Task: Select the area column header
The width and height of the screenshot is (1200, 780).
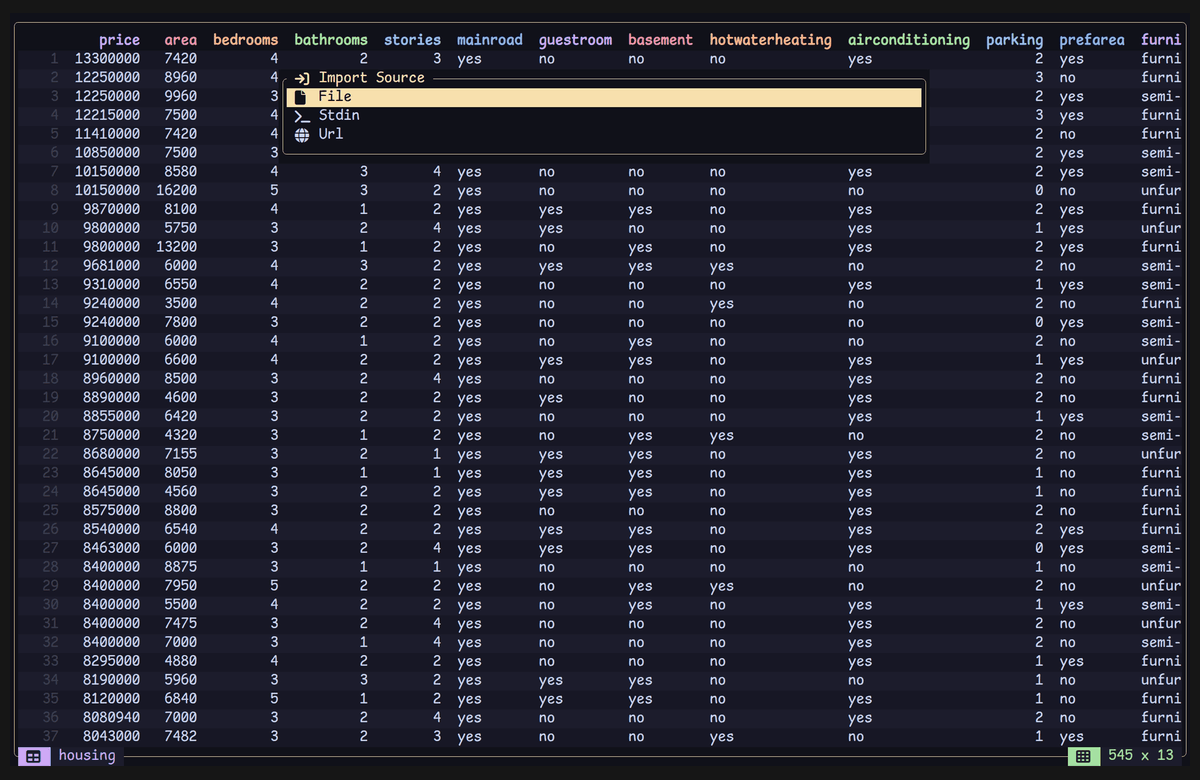Action: 181,40
